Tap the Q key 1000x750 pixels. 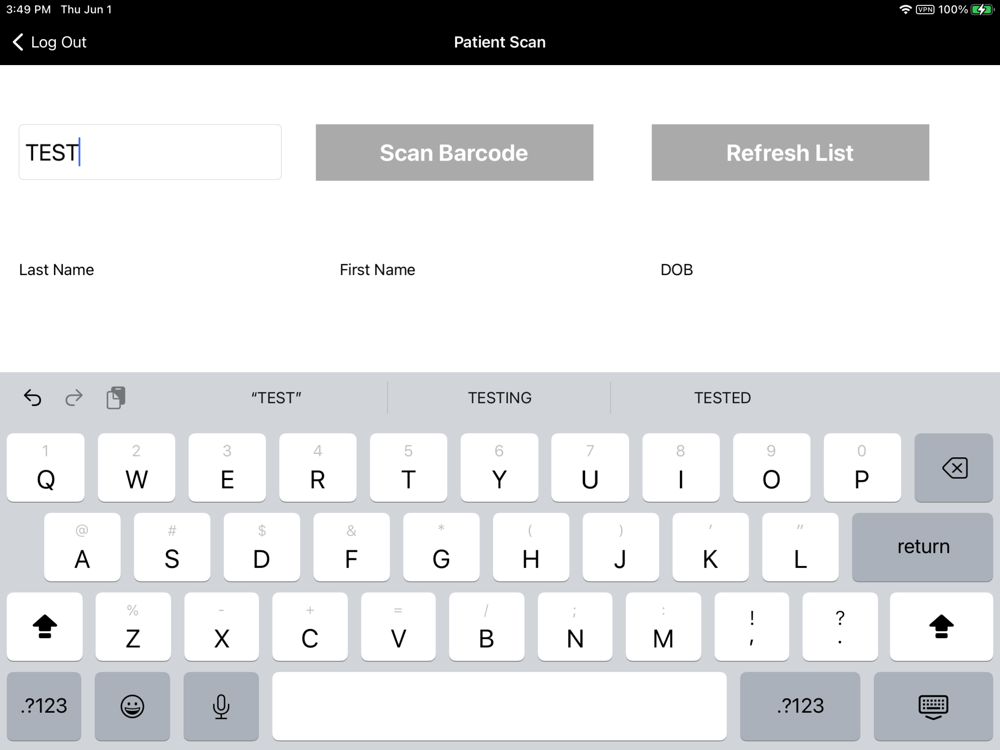[45, 467]
